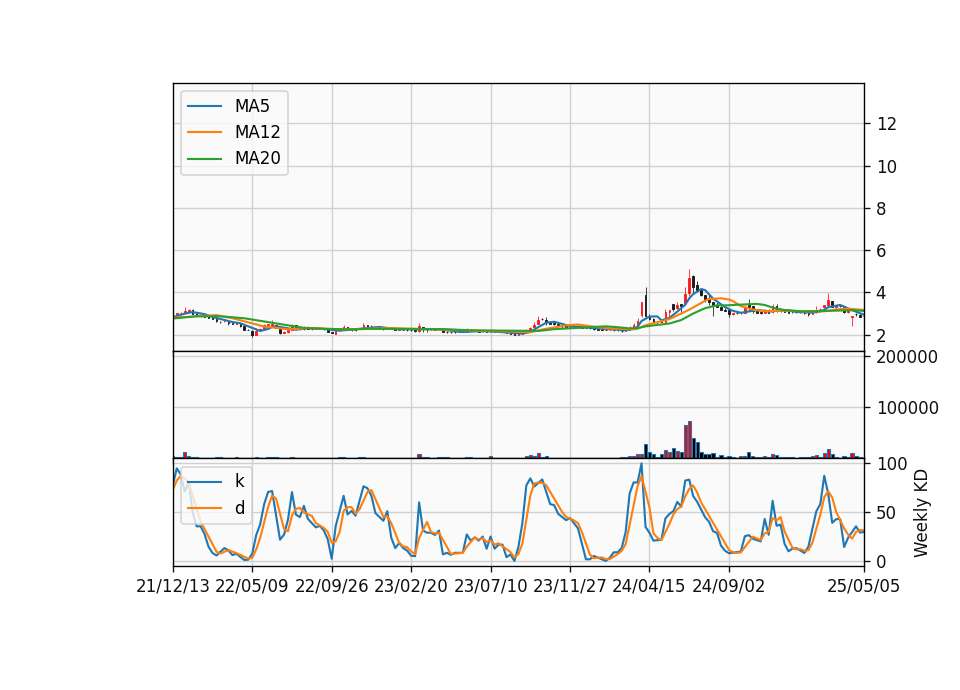Click the KD axis value 50
This screenshot has width=960, height=690.
pos(887,512)
